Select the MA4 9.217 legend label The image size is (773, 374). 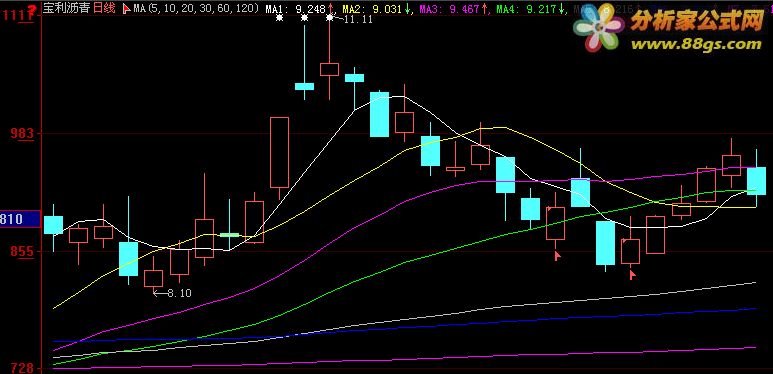pos(527,8)
